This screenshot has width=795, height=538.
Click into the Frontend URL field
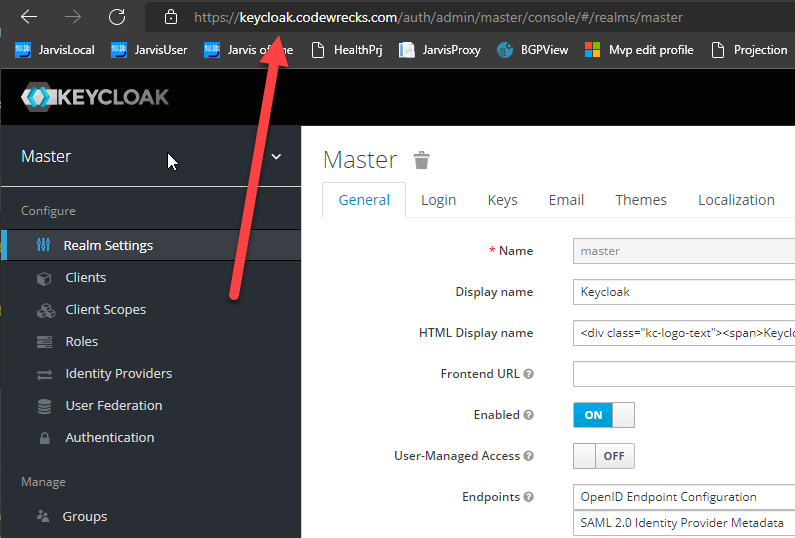click(x=684, y=374)
